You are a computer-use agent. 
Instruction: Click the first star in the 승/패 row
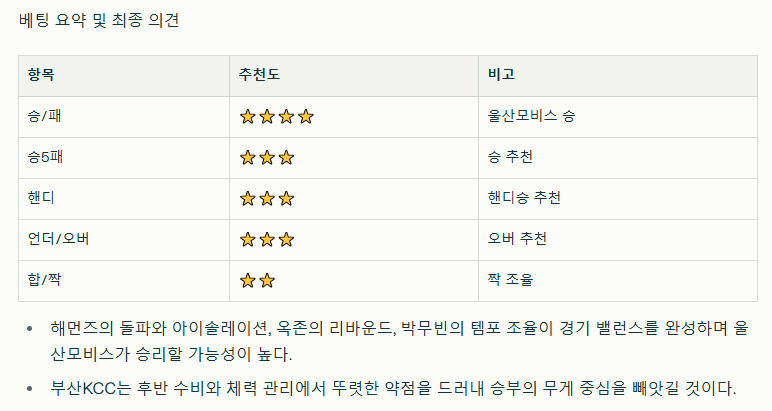248,117
